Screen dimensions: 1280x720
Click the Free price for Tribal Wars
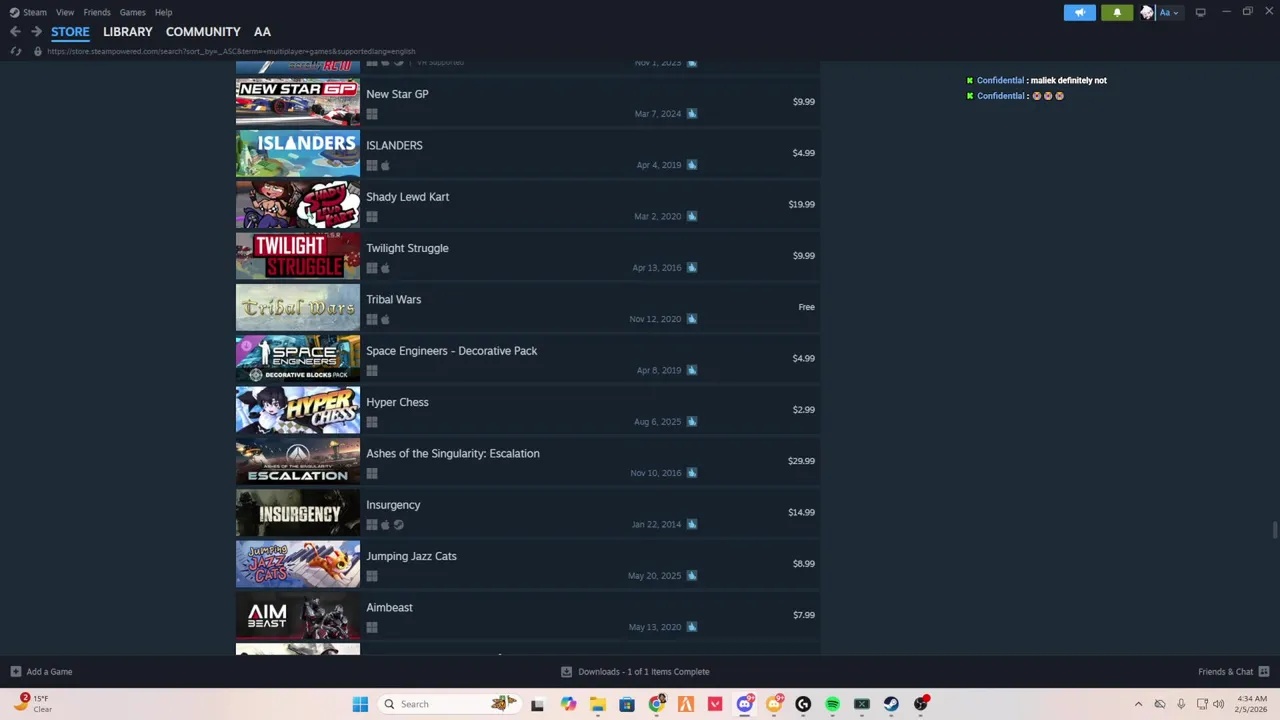(806, 307)
